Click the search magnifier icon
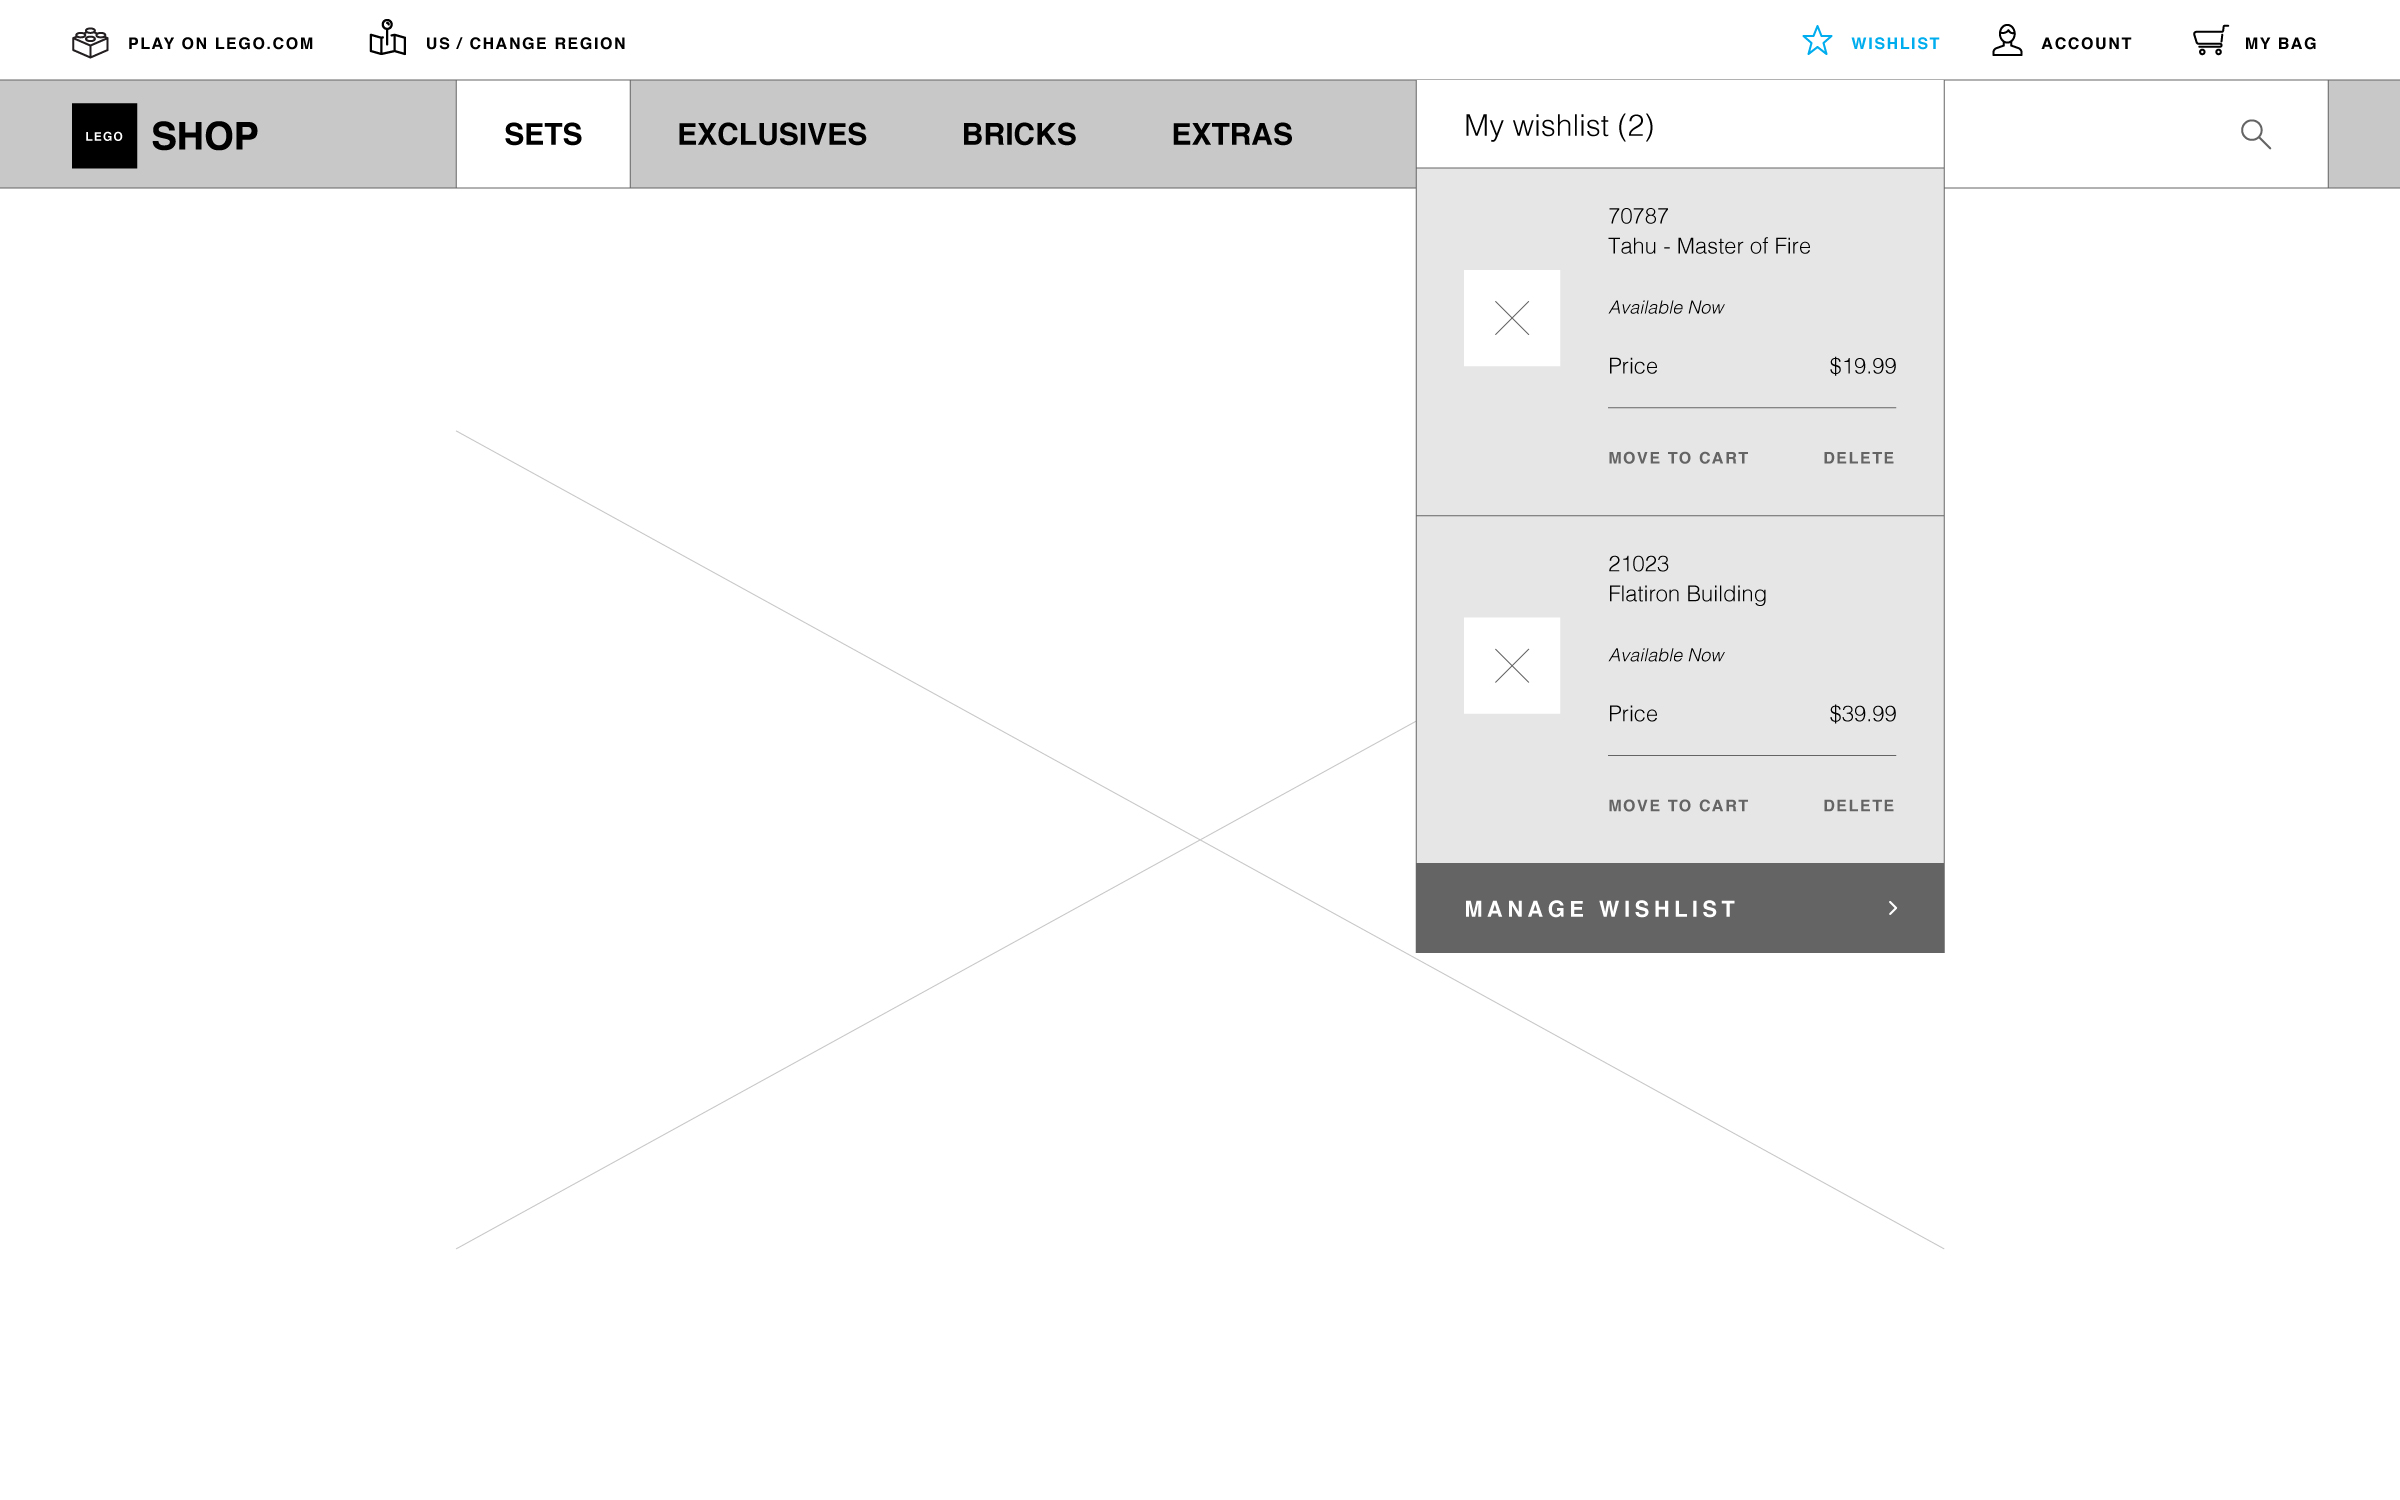This screenshot has width=2400, height=1500. point(2255,134)
